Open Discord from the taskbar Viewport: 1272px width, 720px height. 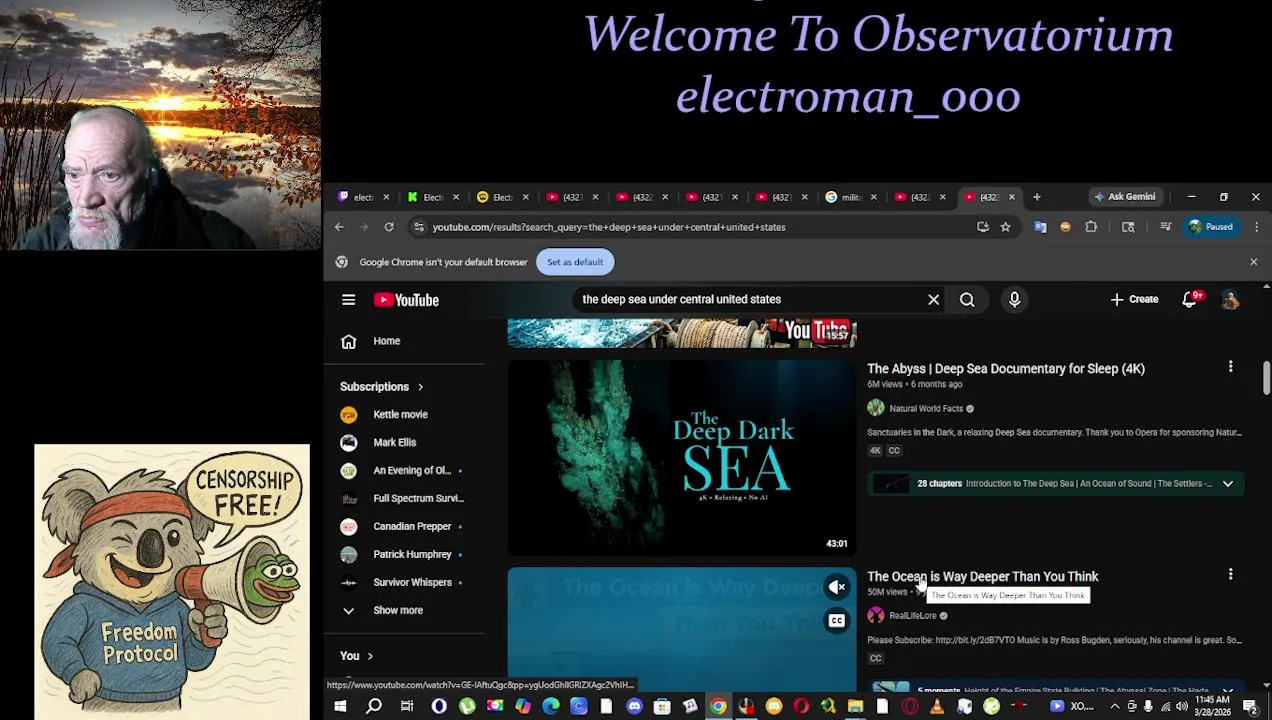click(x=634, y=707)
